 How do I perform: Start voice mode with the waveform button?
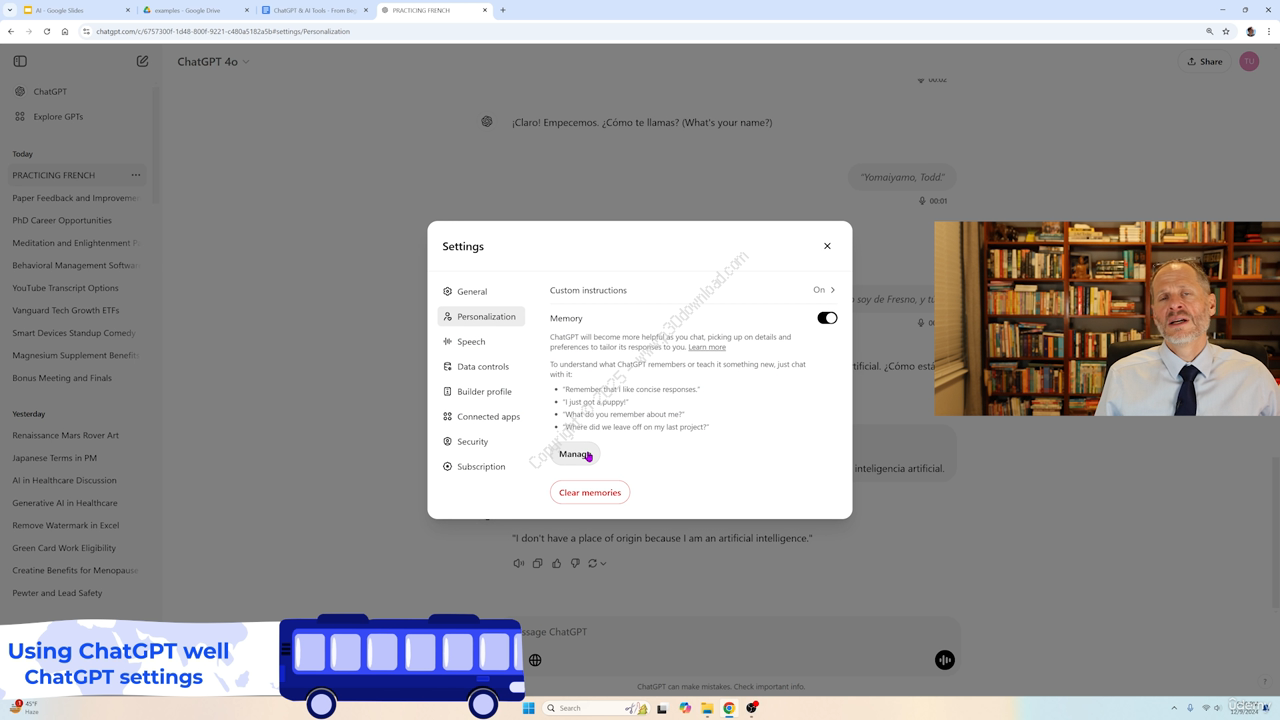point(945,660)
